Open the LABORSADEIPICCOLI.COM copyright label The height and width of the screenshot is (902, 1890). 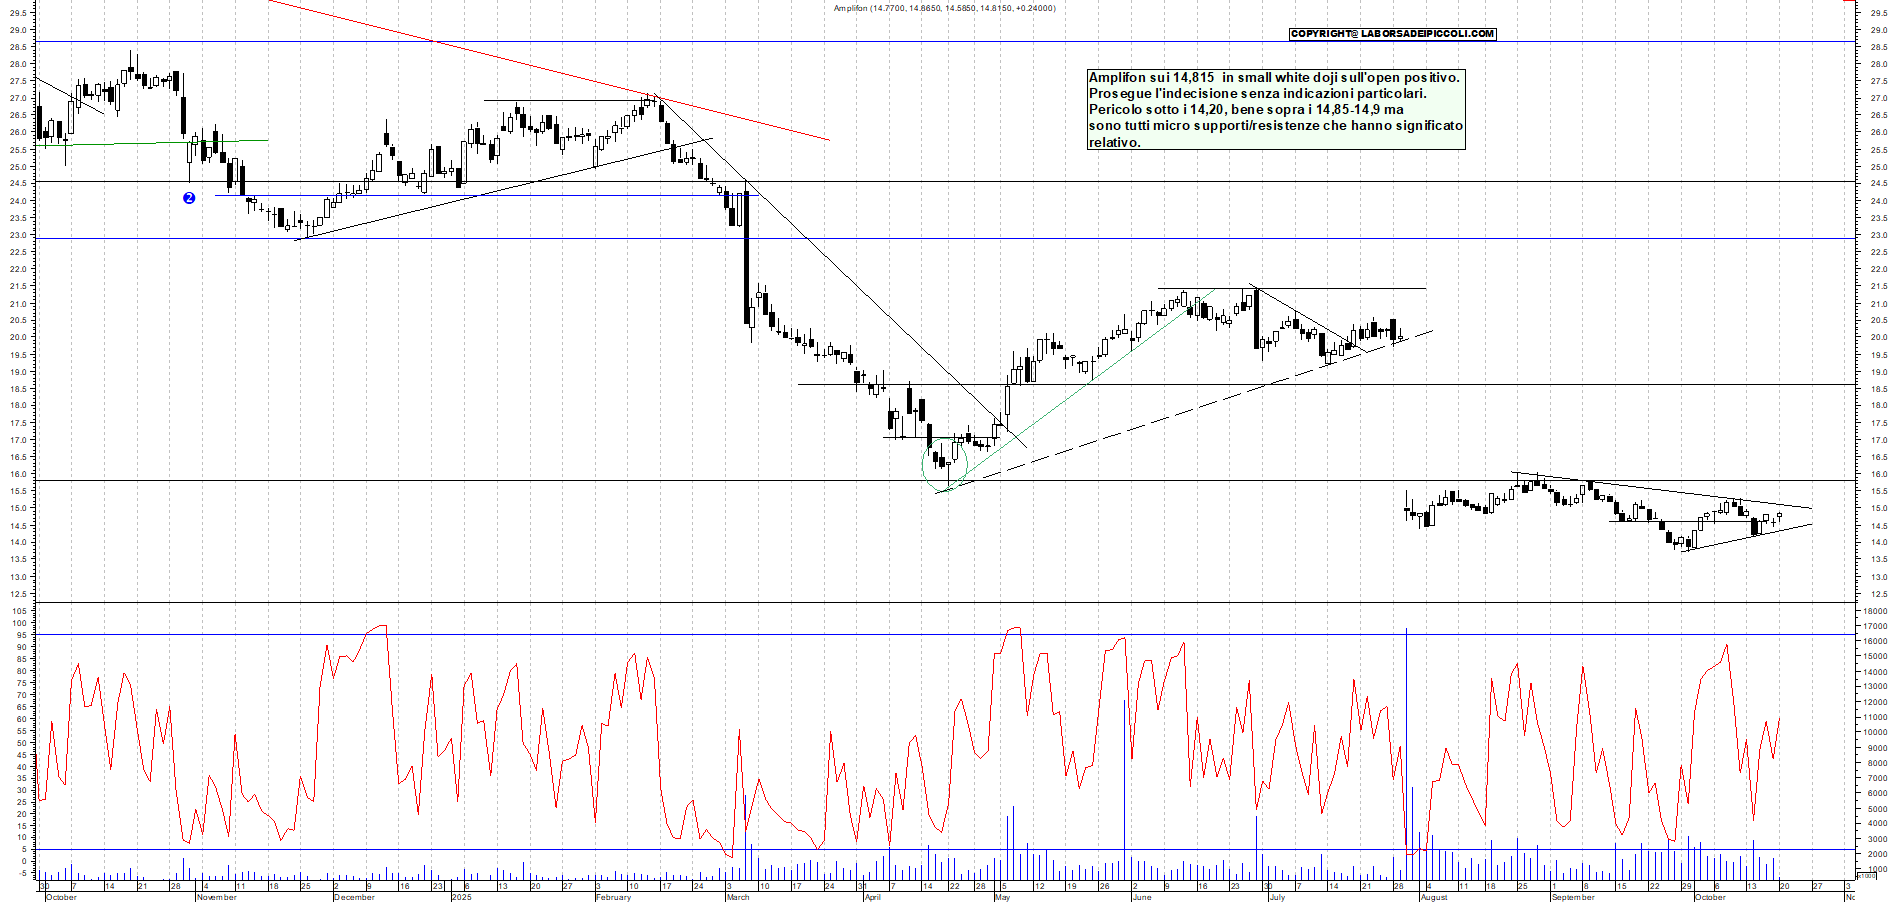[1392, 34]
